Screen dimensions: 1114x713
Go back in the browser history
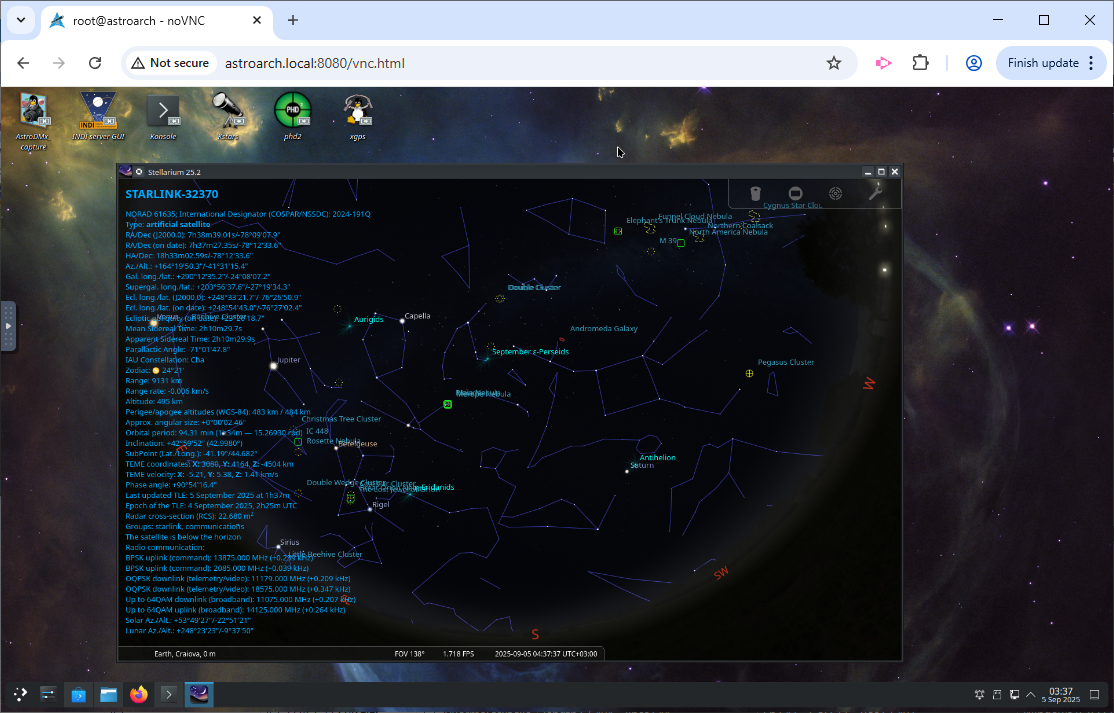(23, 63)
